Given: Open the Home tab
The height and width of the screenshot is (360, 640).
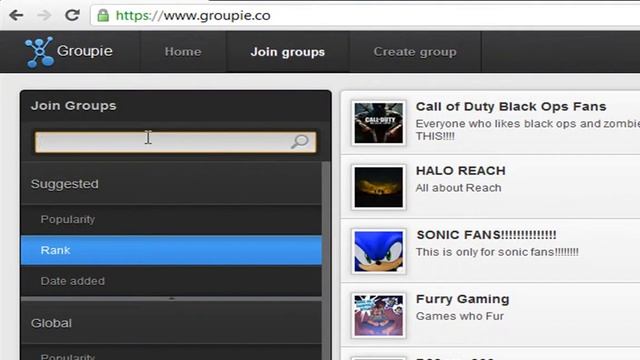Looking at the screenshot, I should click(183, 52).
